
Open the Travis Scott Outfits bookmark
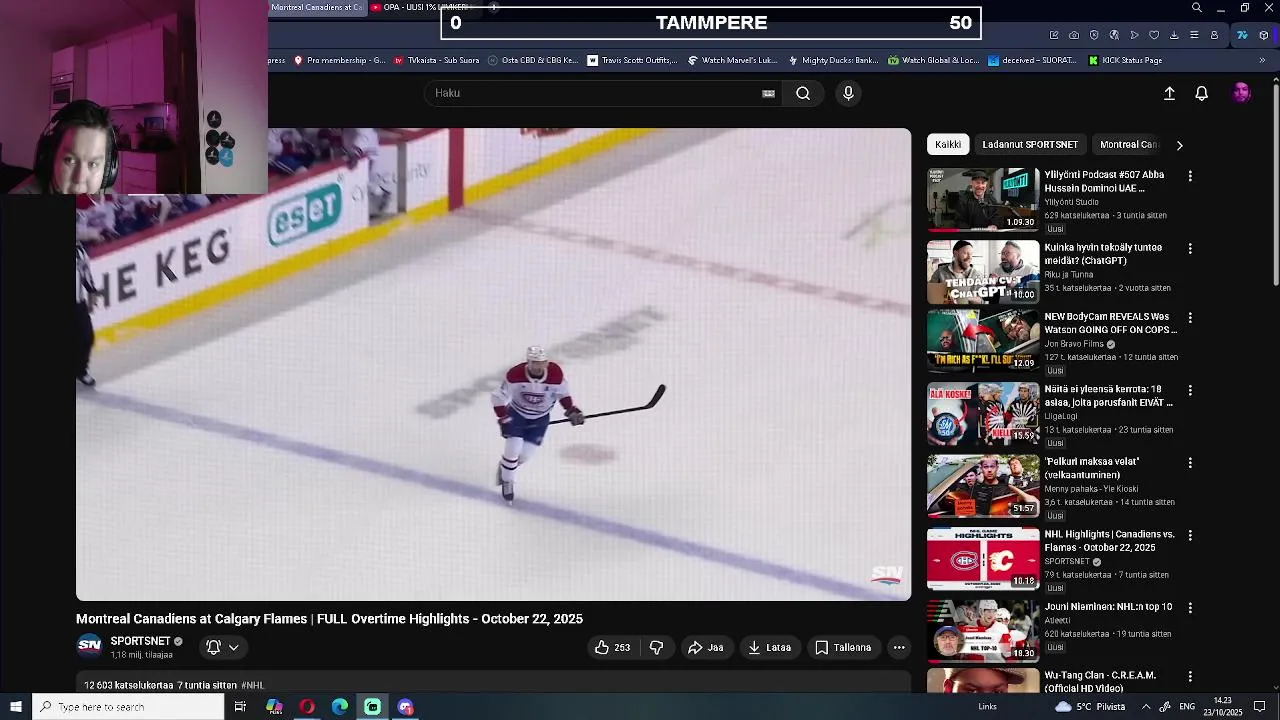[x=632, y=60]
